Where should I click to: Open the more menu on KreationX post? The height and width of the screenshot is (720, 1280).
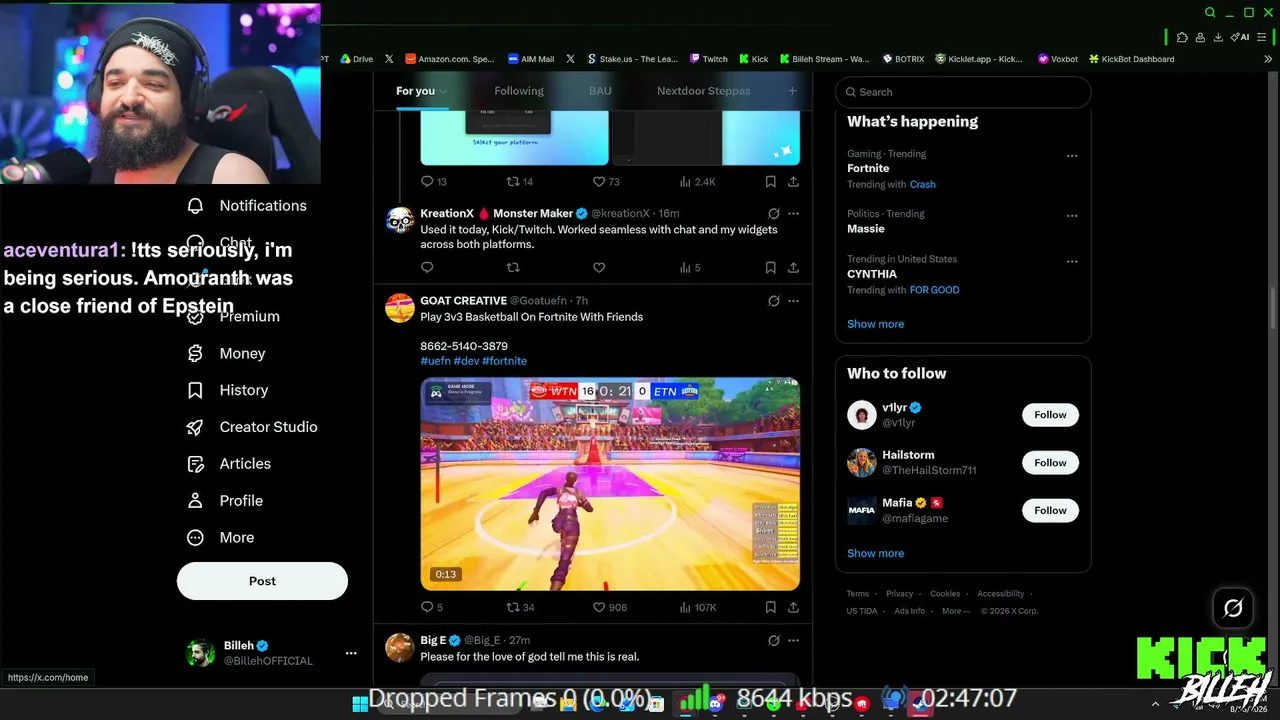793,214
